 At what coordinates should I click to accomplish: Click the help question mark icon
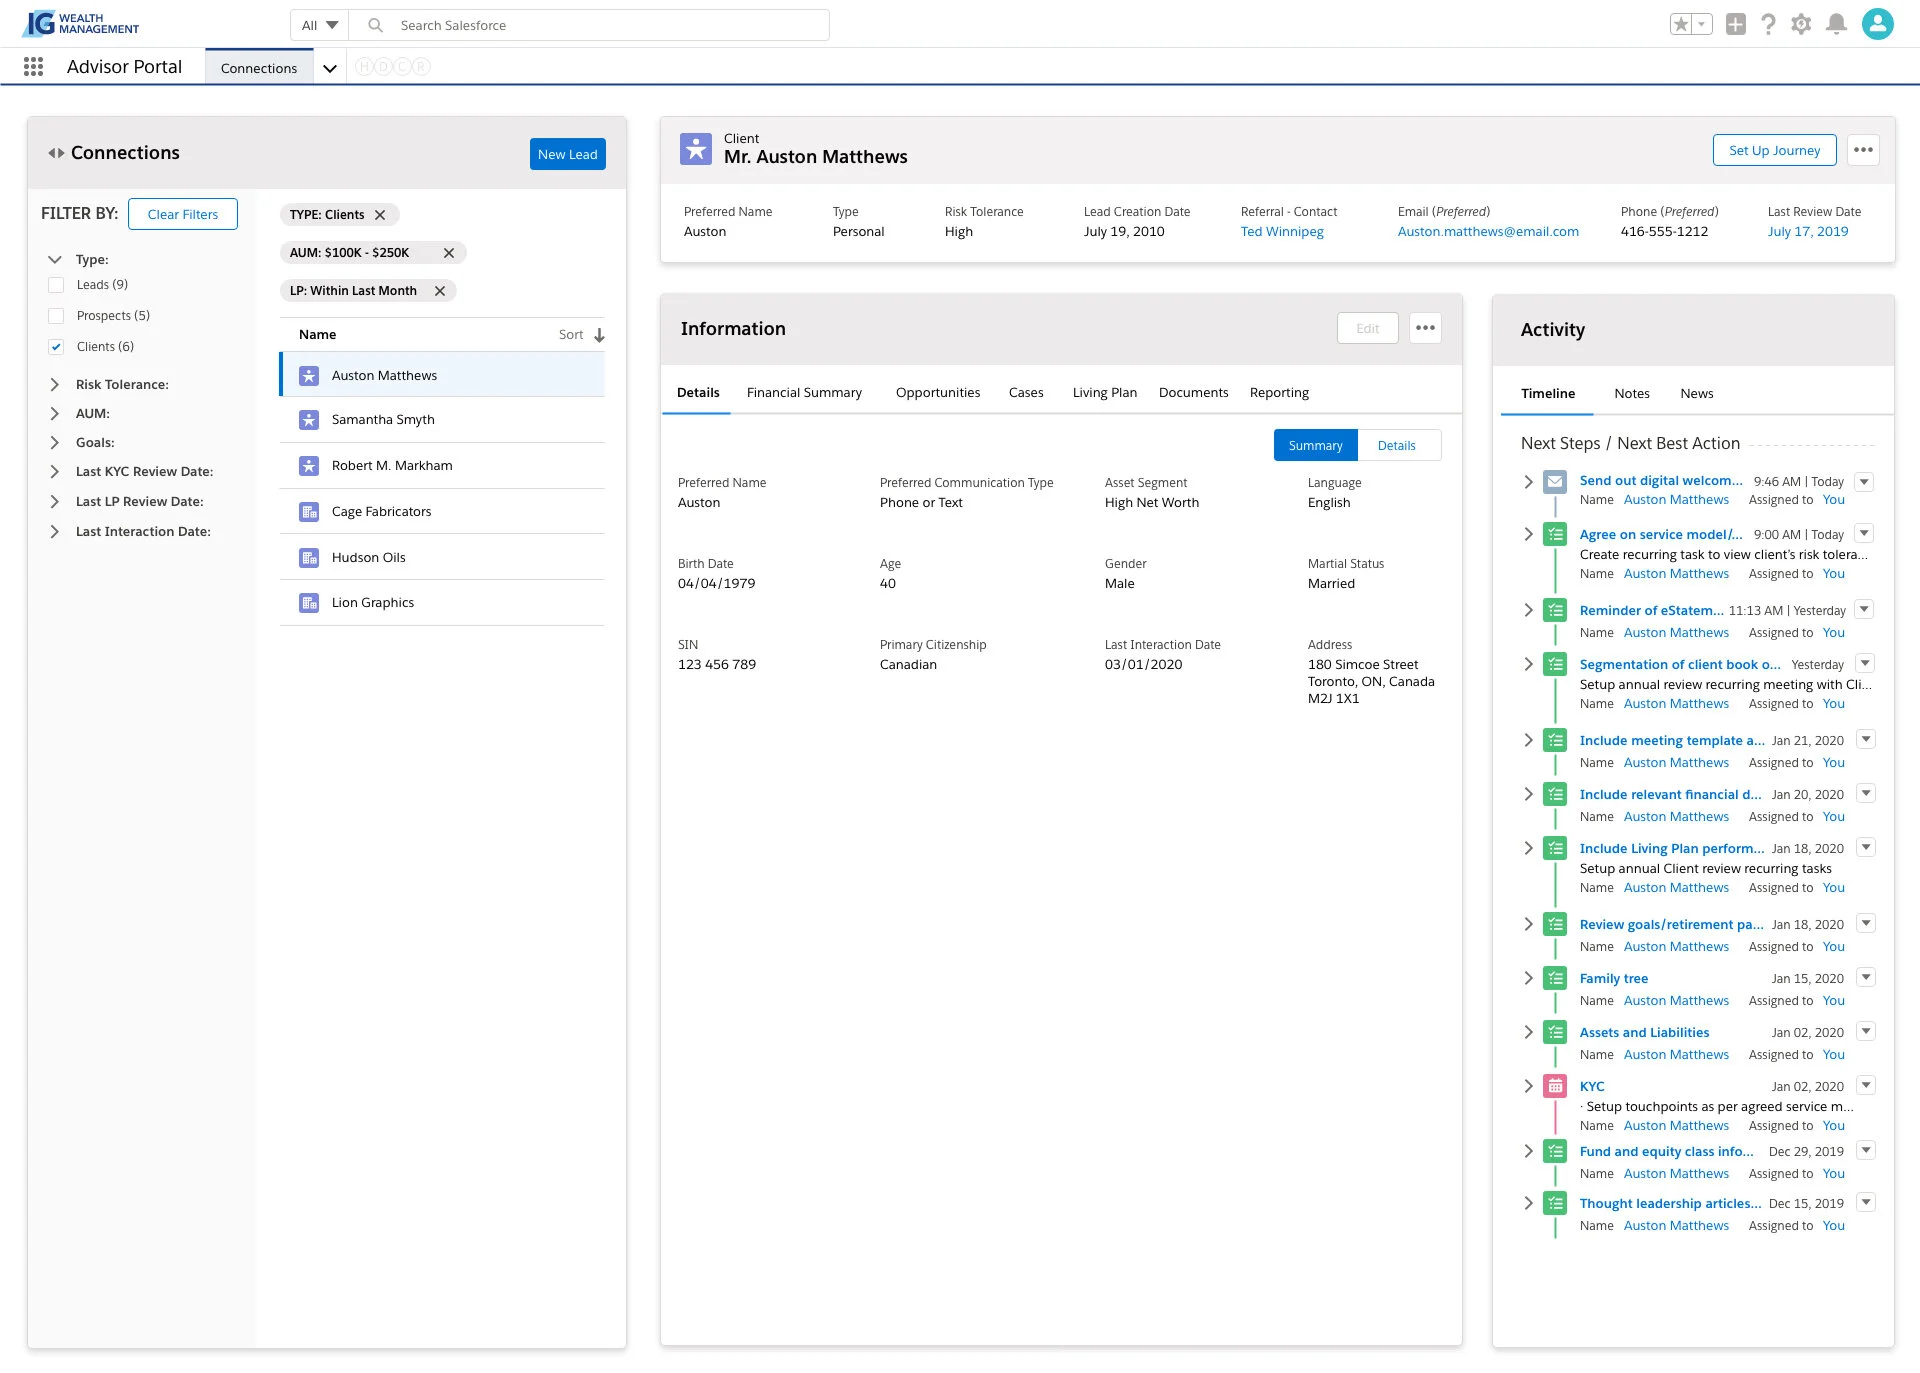pyautogui.click(x=1768, y=24)
